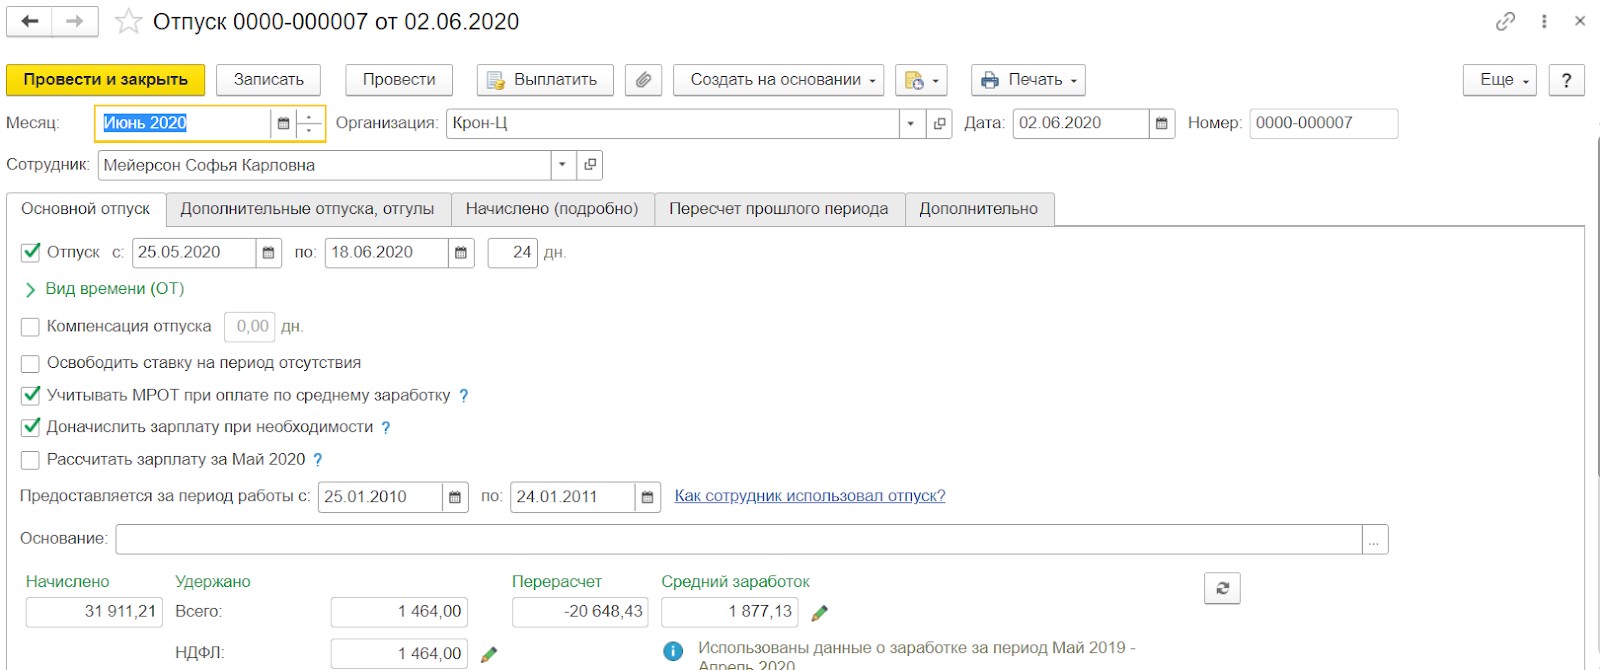Open Печать dropdown menu
Viewport: 1600px width, 670px height.
point(1028,80)
